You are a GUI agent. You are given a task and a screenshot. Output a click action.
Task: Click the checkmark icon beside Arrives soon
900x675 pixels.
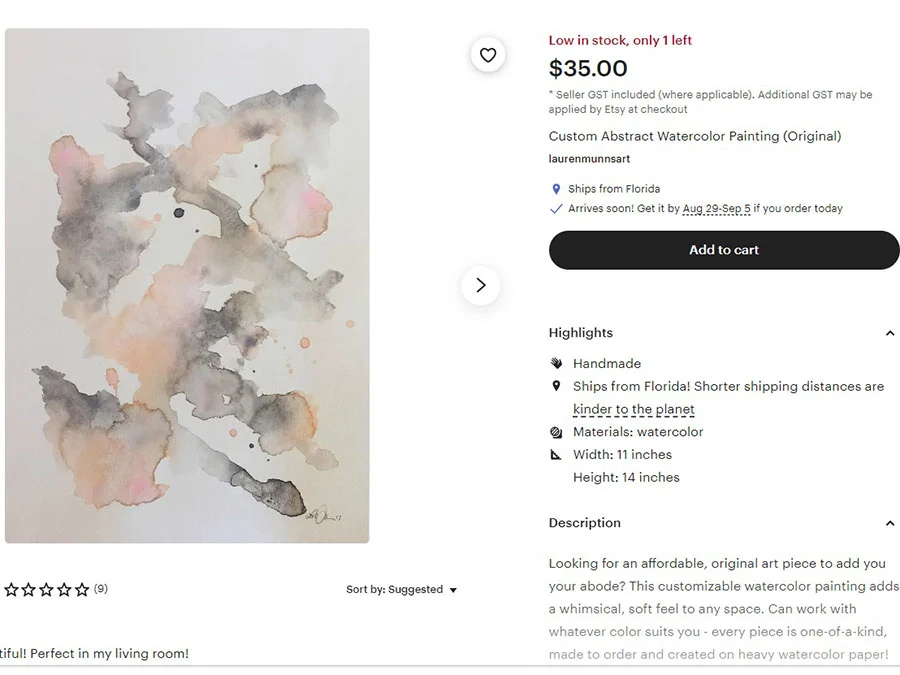tap(556, 209)
